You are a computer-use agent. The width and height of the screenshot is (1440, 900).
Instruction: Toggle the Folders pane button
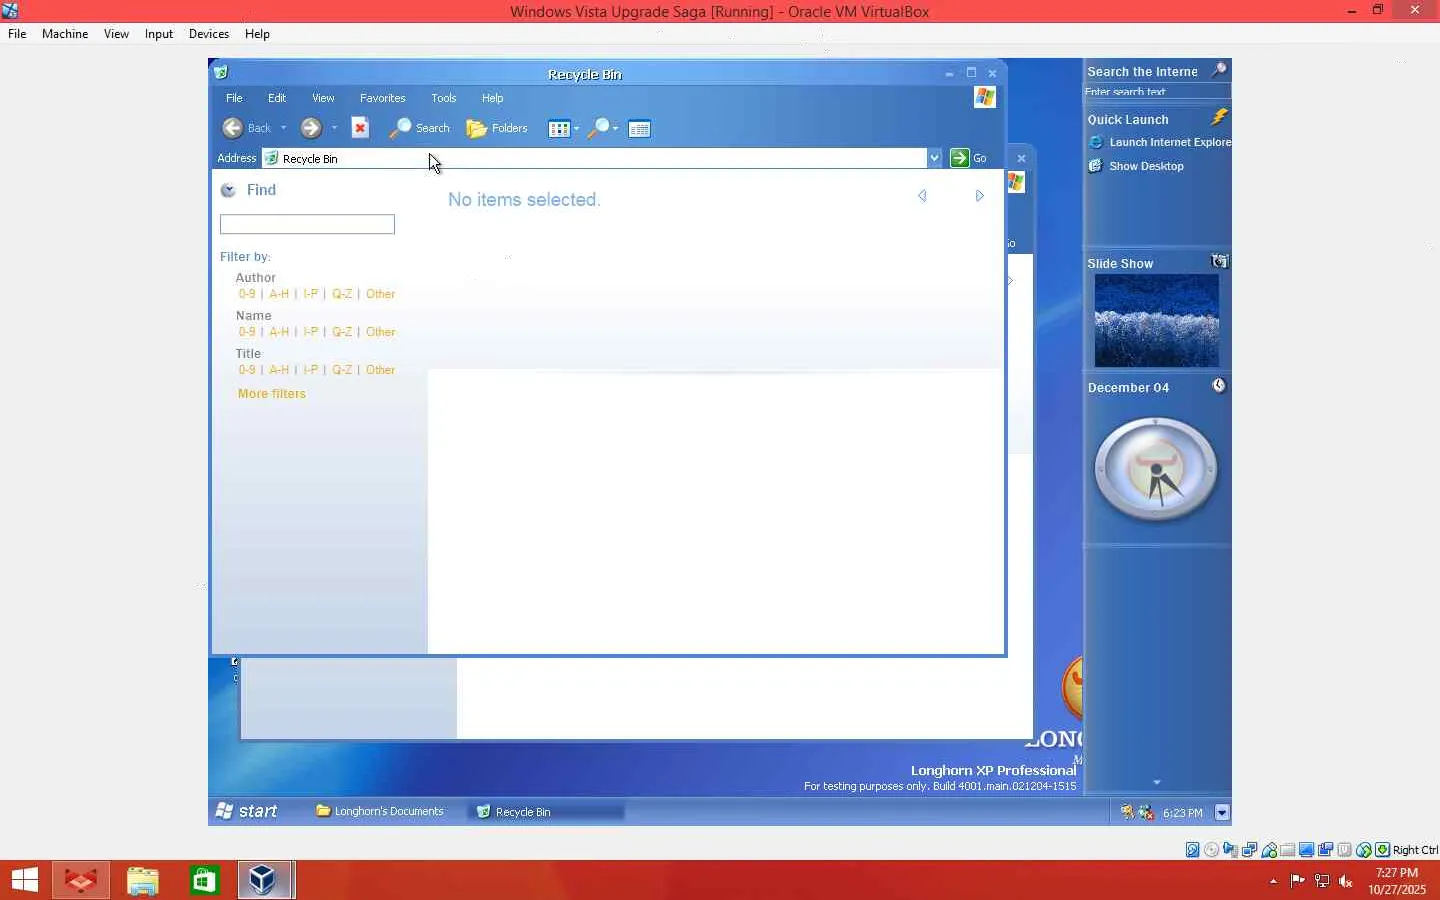click(x=497, y=128)
